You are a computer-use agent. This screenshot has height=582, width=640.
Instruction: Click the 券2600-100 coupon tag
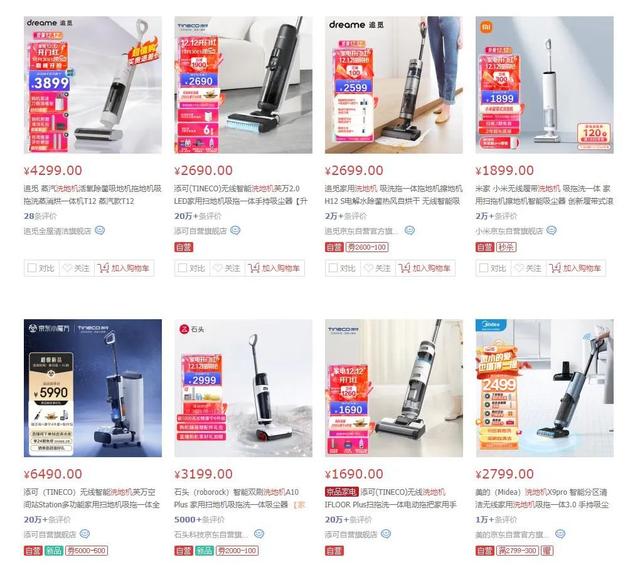point(367,247)
